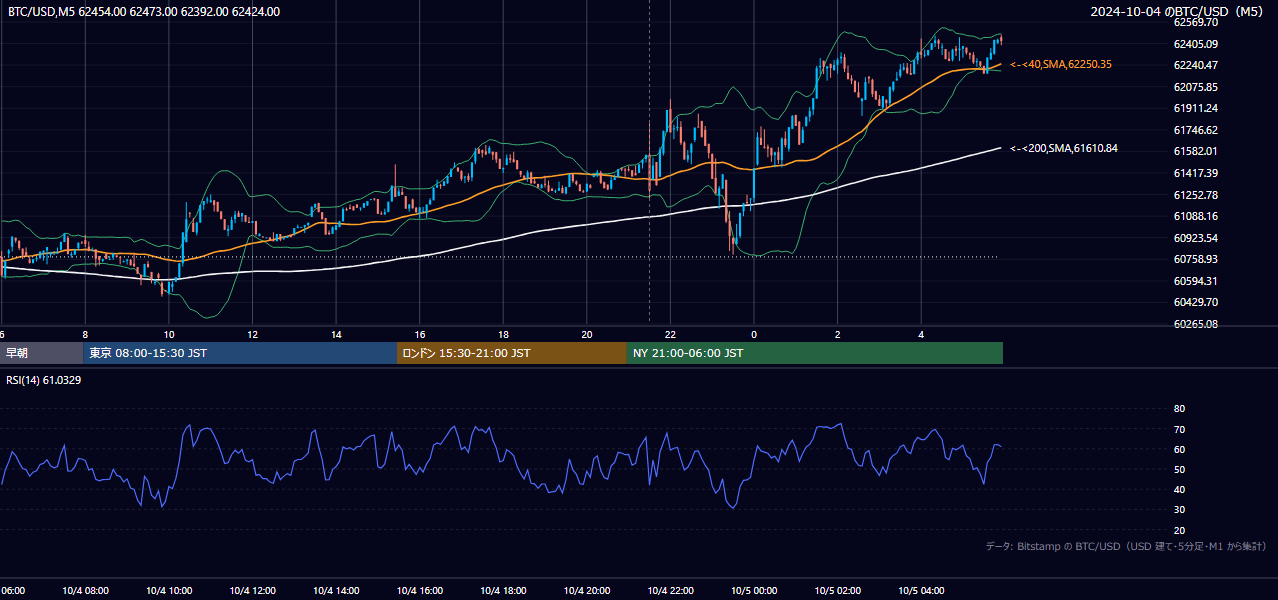Image resolution: width=1278 pixels, height=600 pixels.
Task: Click RSI scale value 60
Action: click(1179, 449)
